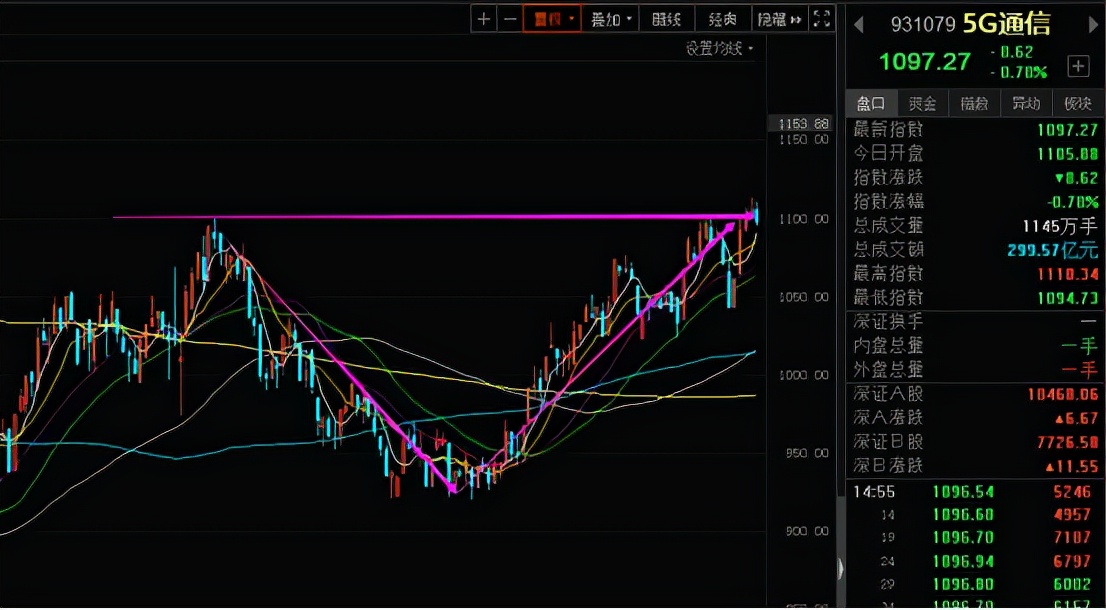The height and width of the screenshot is (610, 1106).
Task: Toggle 隐藏 to hide the side panel
Action: 779,19
